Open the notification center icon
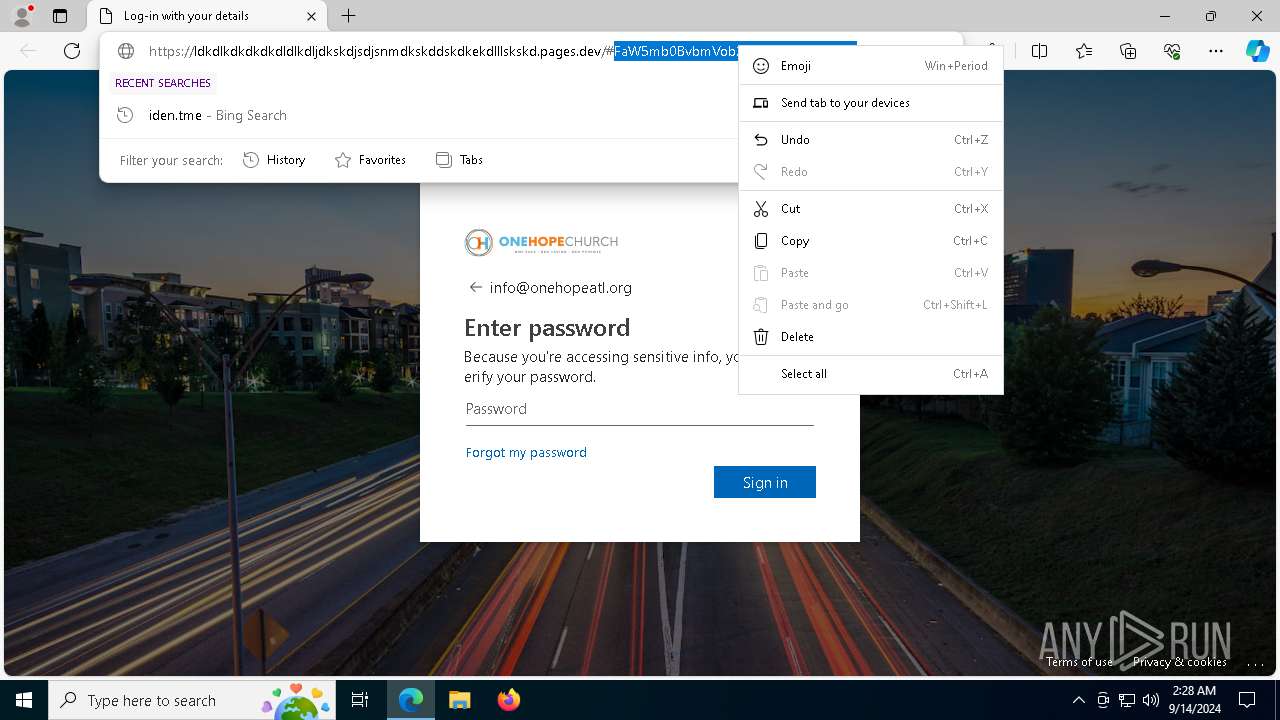The height and width of the screenshot is (720, 1280). (x=1247, y=700)
